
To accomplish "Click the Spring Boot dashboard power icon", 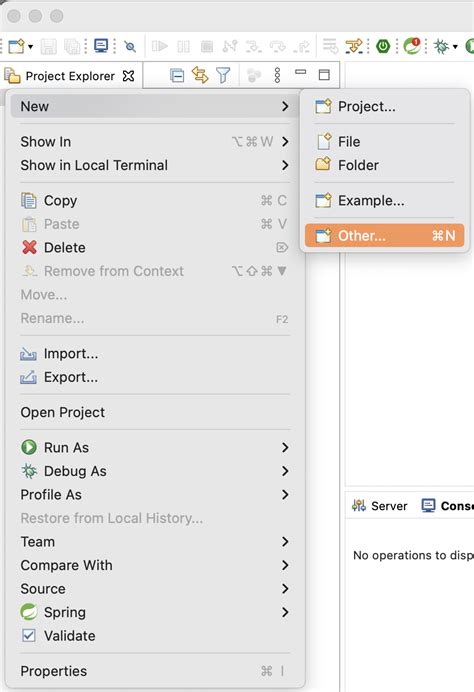I will (x=383, y=46).
